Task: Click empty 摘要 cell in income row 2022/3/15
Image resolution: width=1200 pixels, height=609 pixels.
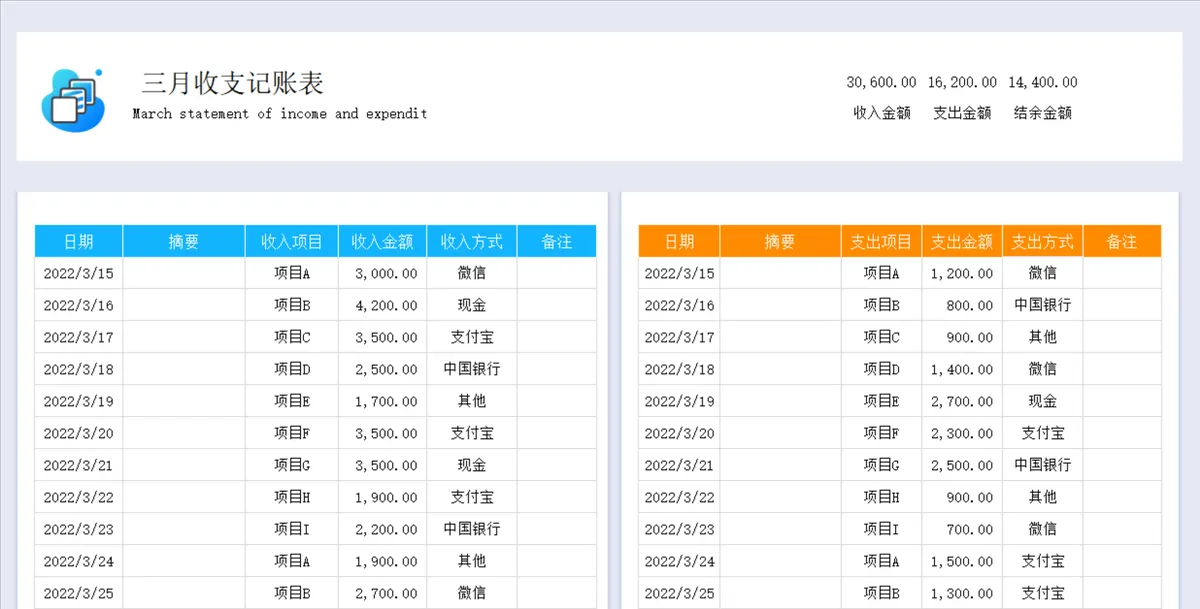Action: click(x=184, y=273)
